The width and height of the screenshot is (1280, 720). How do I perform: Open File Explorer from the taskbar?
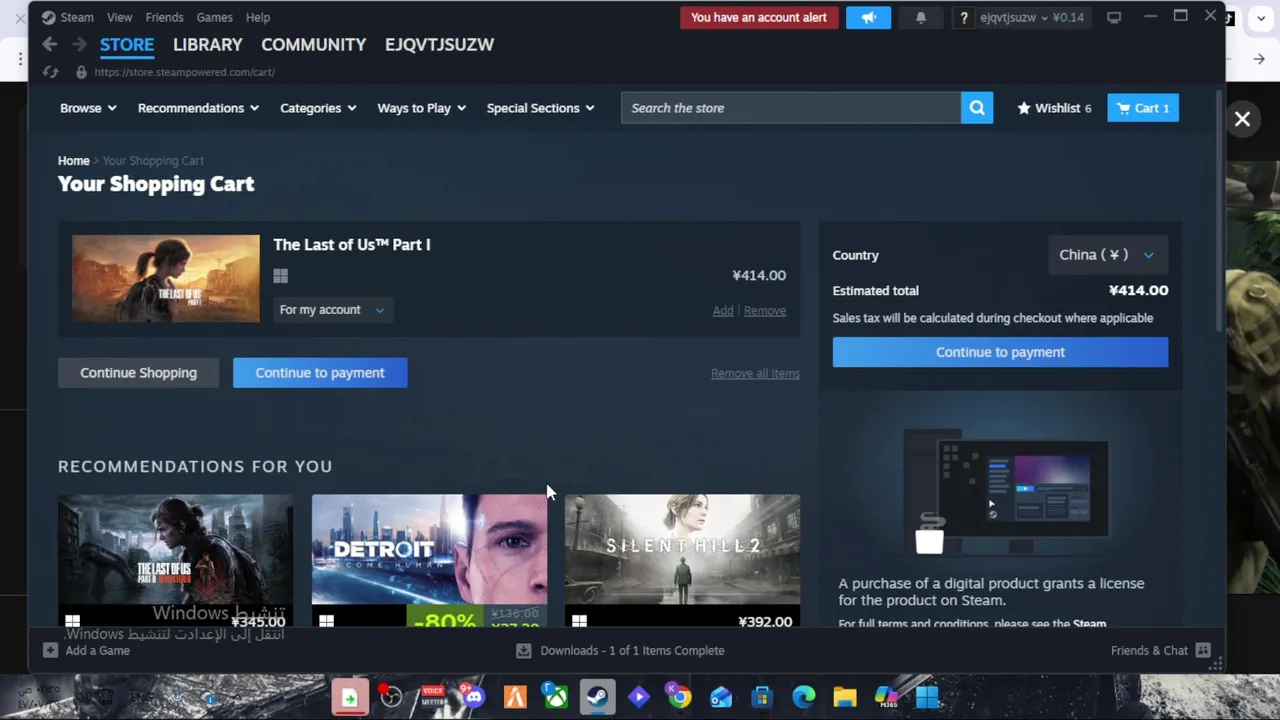point(845,696)
